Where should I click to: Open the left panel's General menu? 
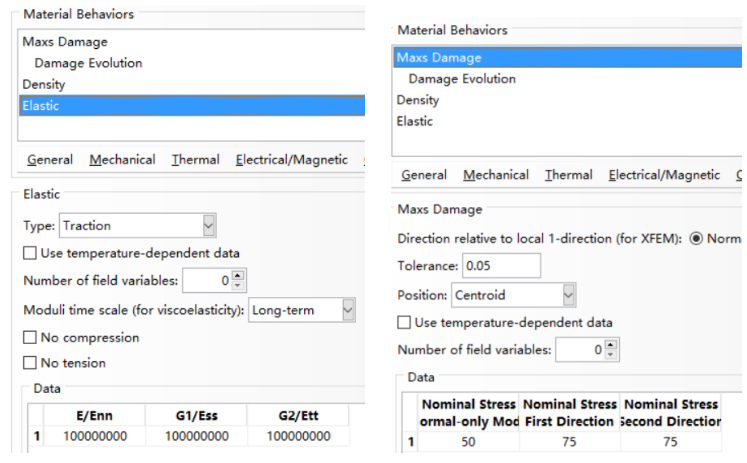click(50, 160)
